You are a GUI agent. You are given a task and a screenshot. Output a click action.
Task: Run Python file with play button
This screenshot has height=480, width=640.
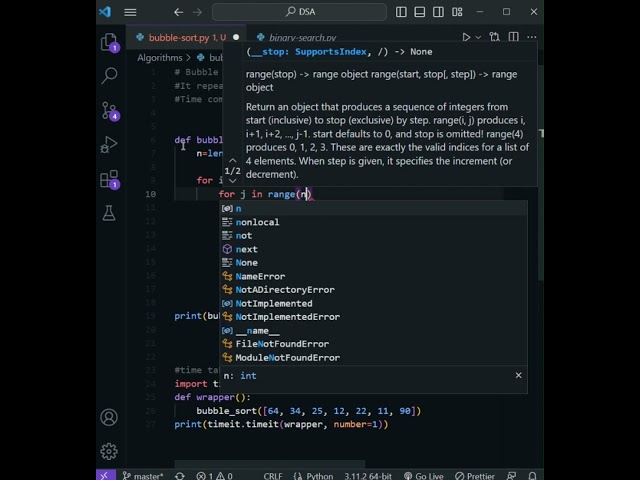tap(466, 37)
